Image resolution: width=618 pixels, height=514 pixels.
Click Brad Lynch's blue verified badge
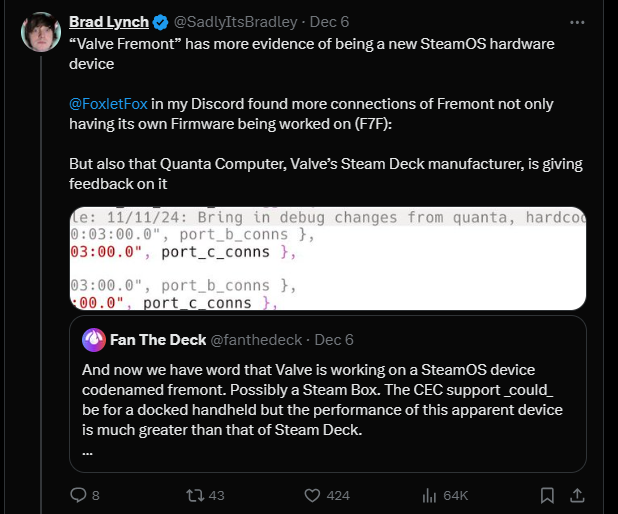(159, 22)
